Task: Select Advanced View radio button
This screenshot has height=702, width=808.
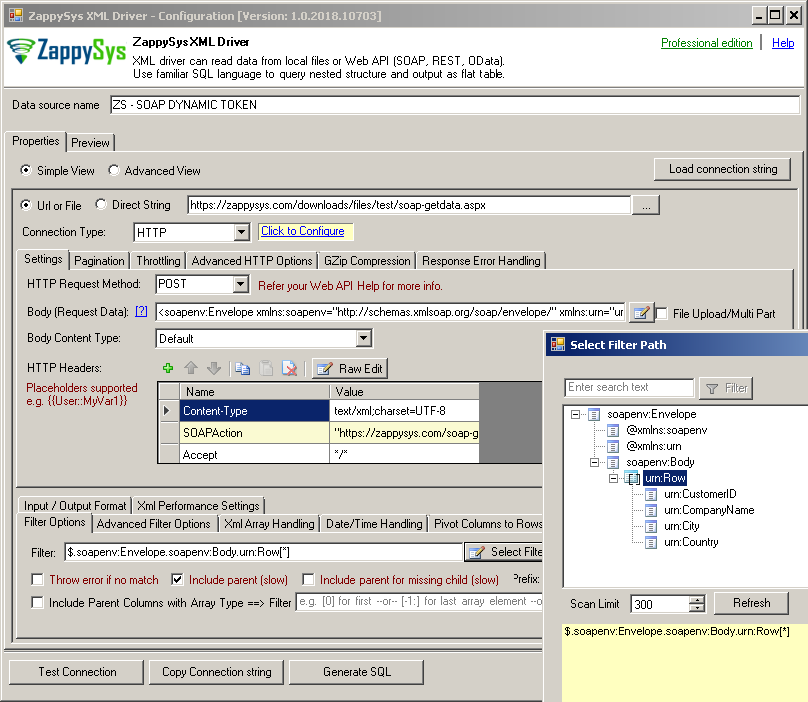Action: [x=113, y=170]
